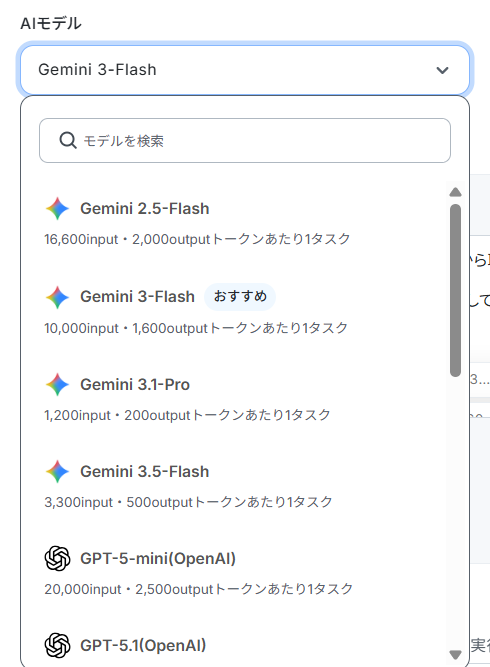The height and width of the screenshot is (667, 490).
Task: Collapse the AI model dropdown chevron
Action: click(442, 70)
